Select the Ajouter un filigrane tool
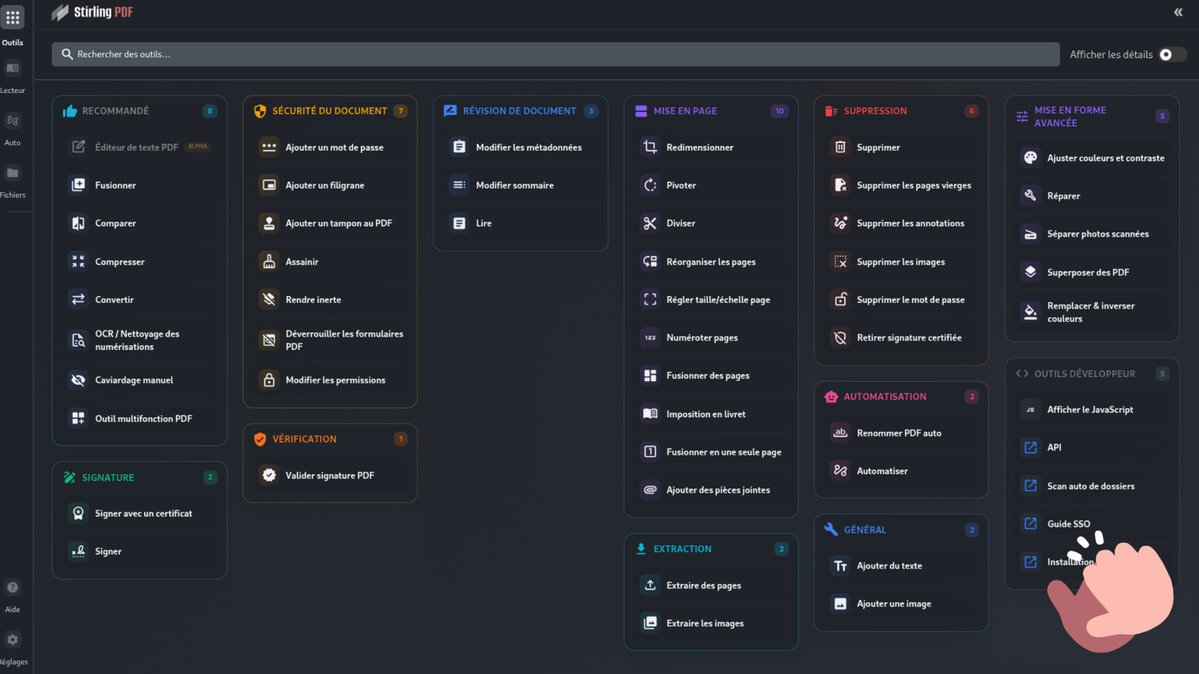The image size is (1199, 674). click(x=320, y=184)
